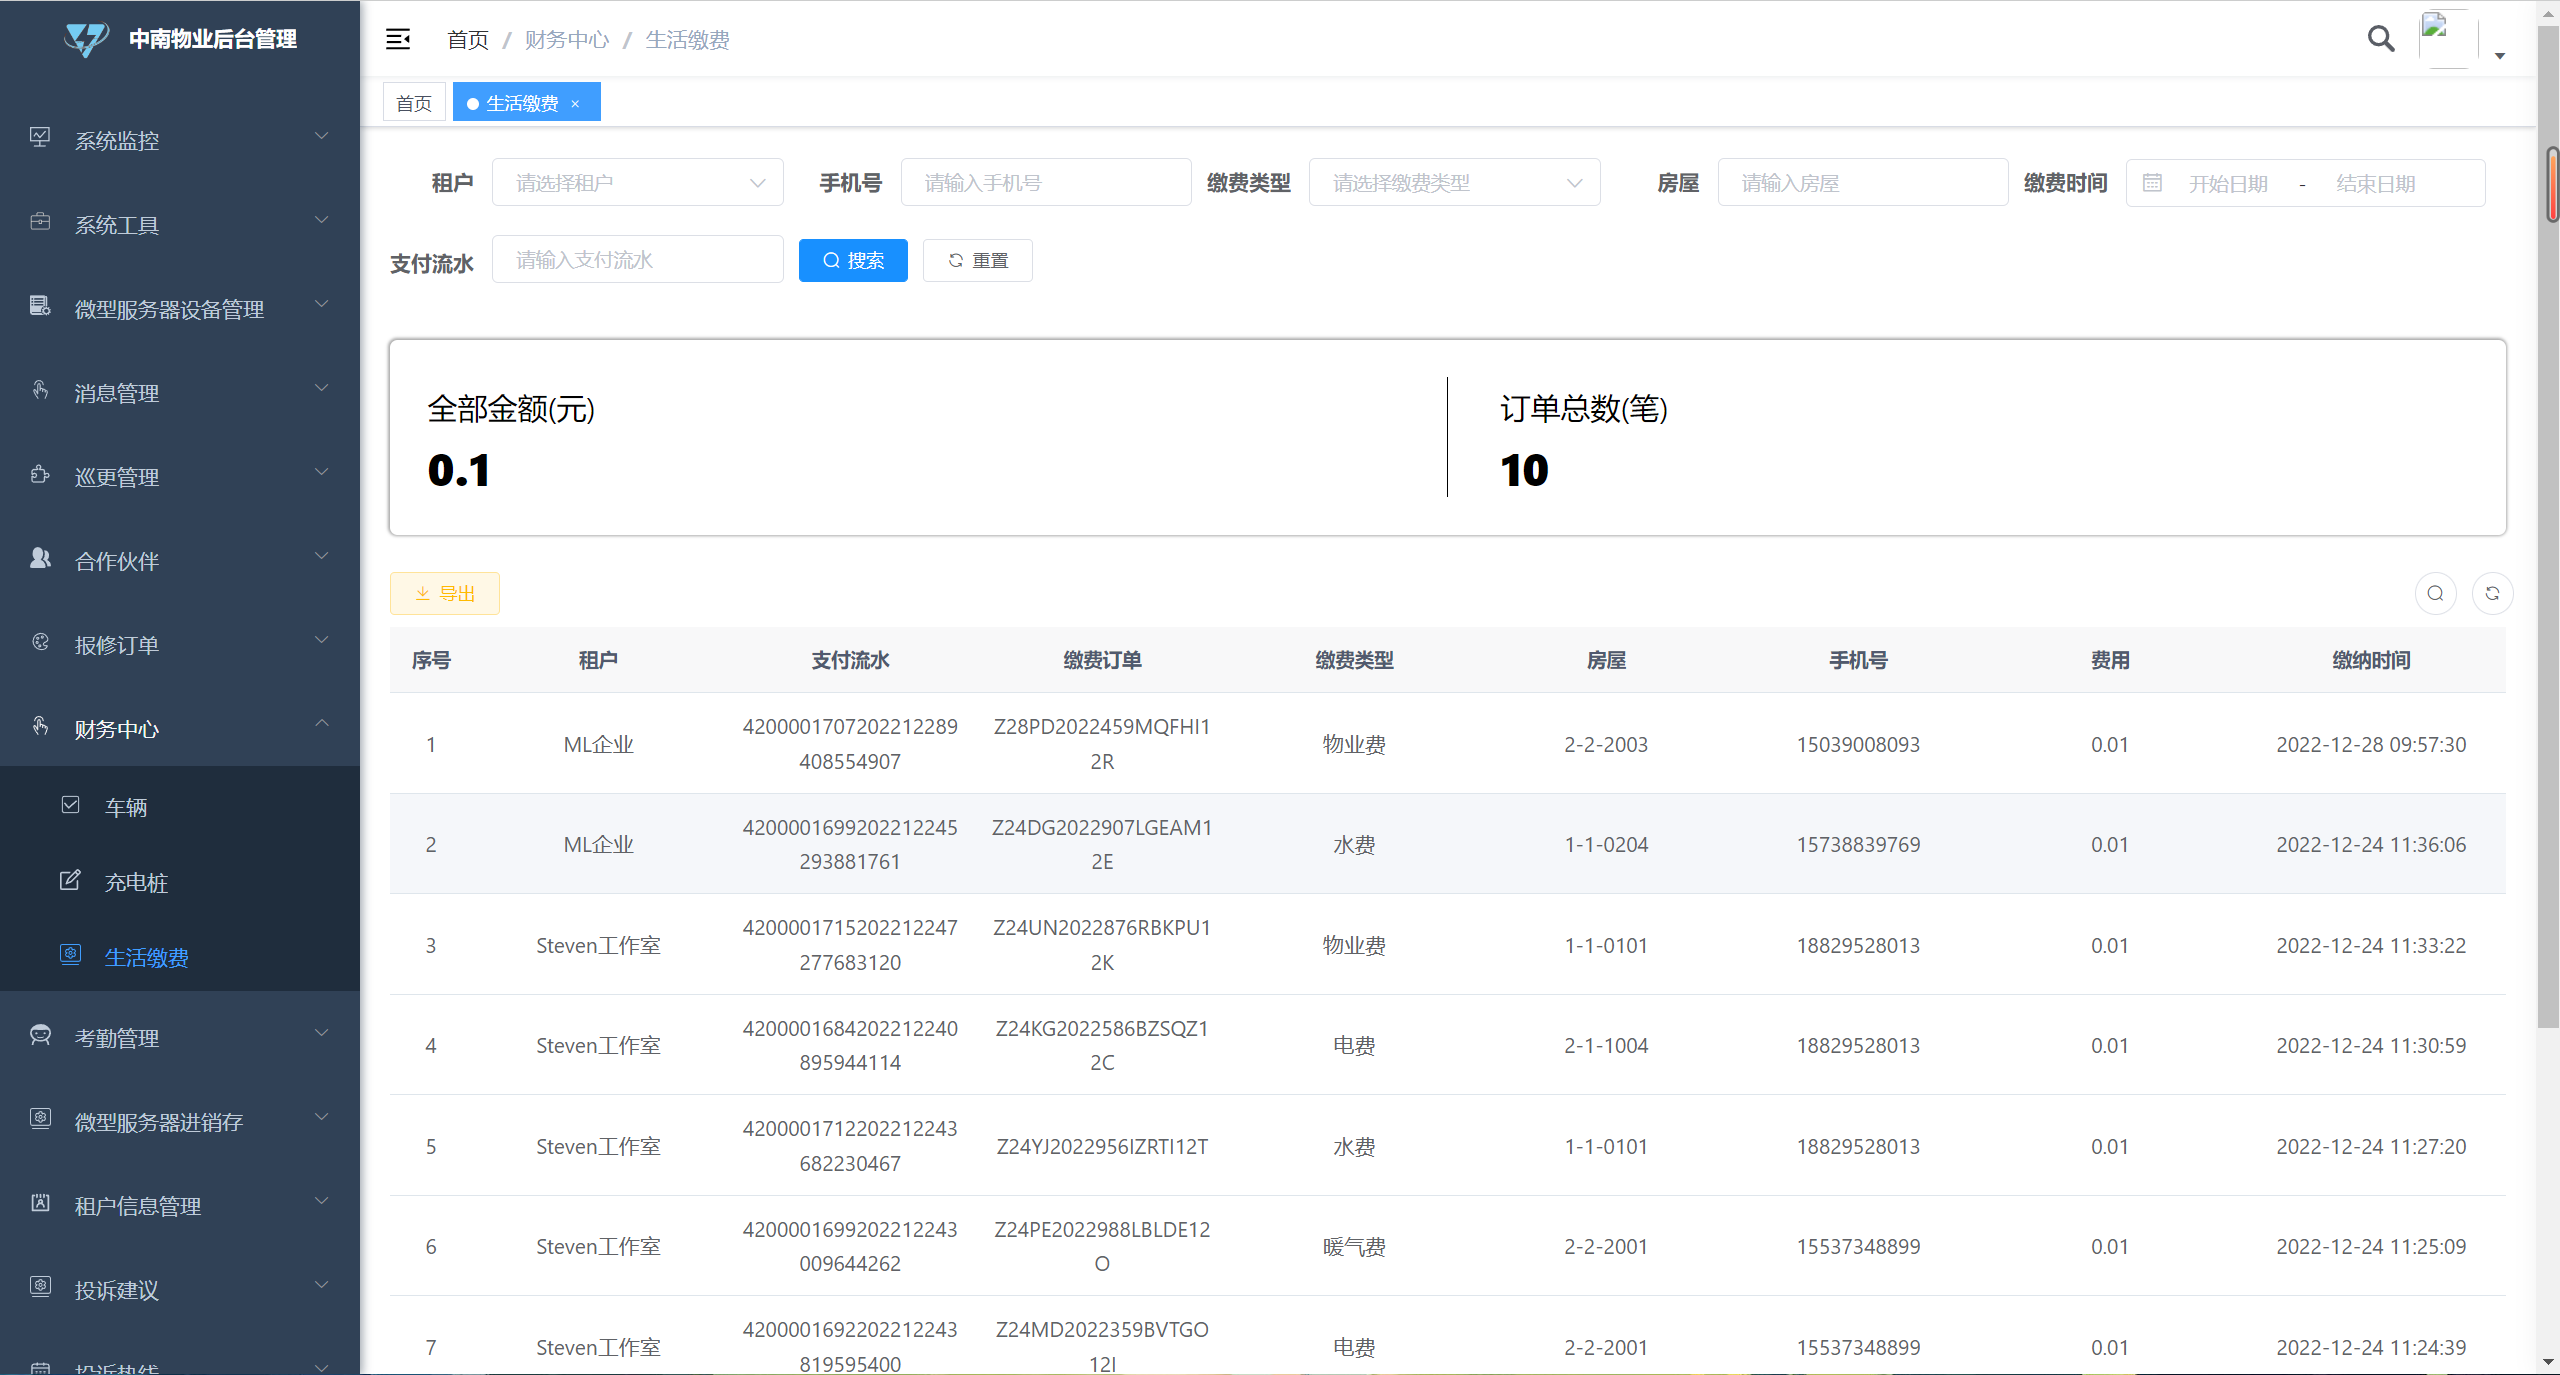Open 合作伙伴 menu item
This screenshot has width=2560, height=1375.
point(180,560)
